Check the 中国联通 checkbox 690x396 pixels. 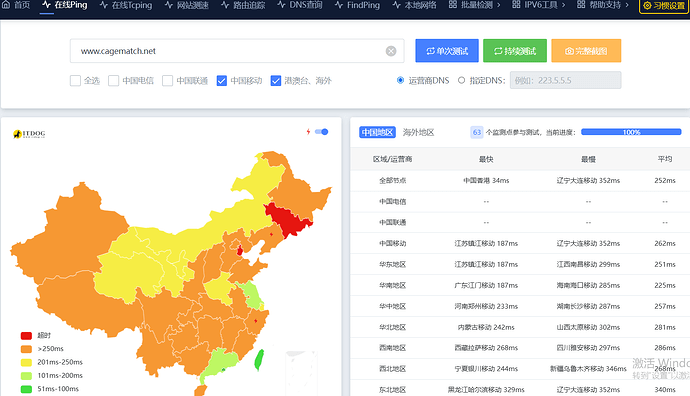click(x=167, y=81)
